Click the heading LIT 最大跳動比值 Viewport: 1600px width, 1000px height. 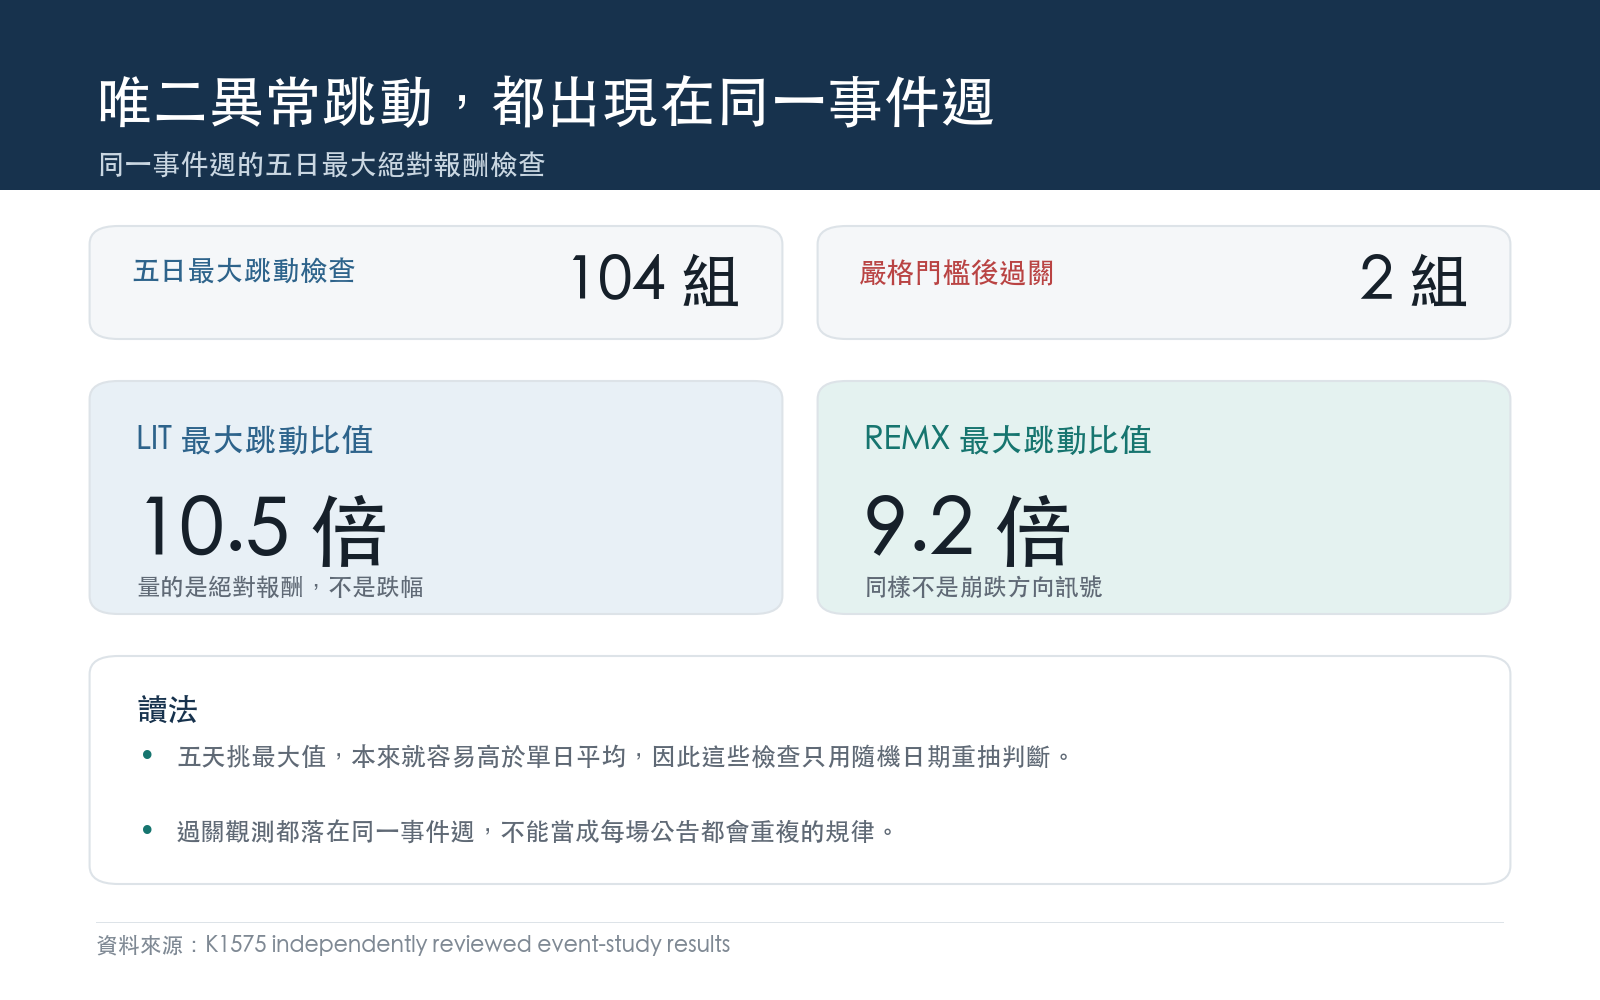click(254, 439)
